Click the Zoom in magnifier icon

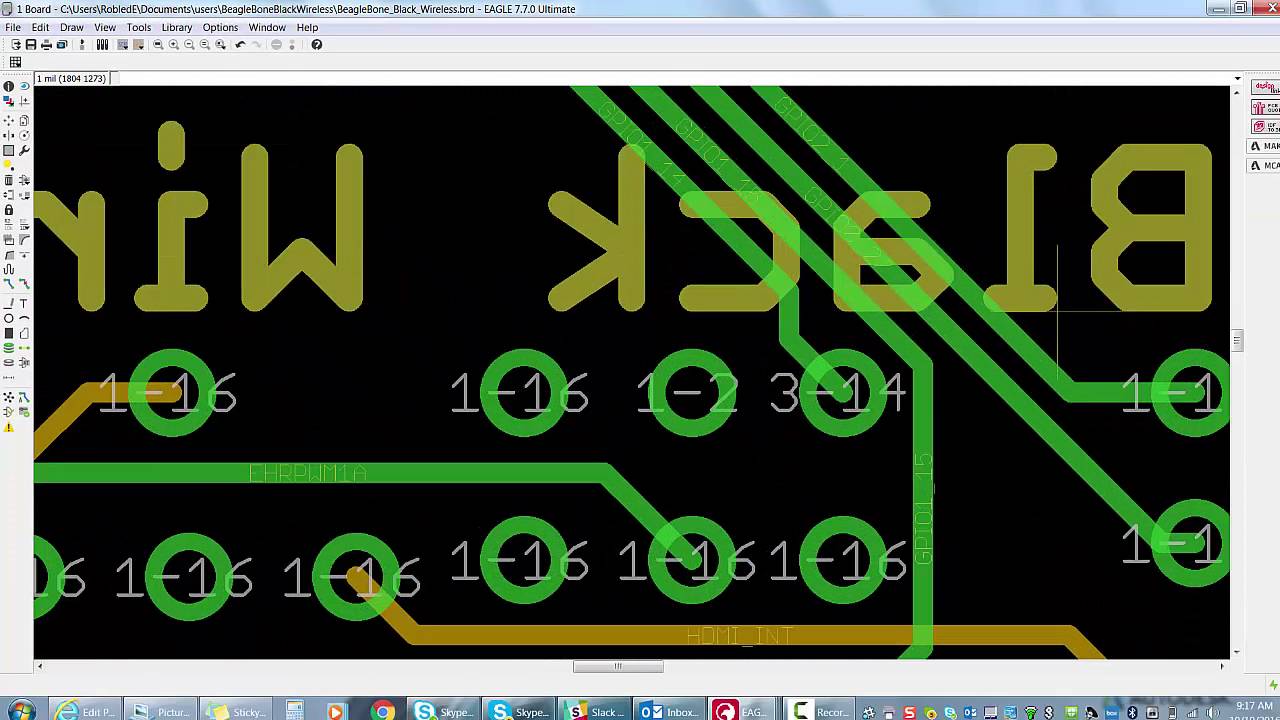[174, 45]
